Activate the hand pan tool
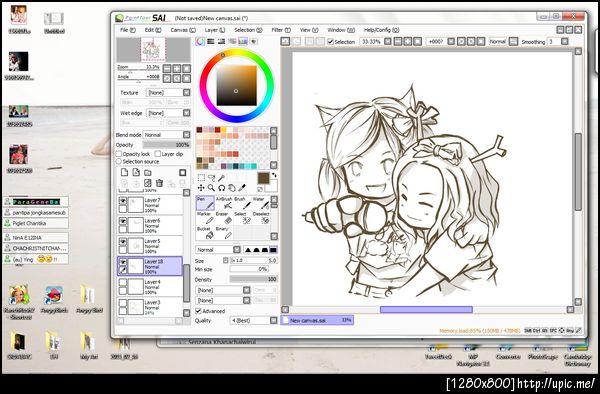Screen dimensions: 600x394 tap(232, 188)
